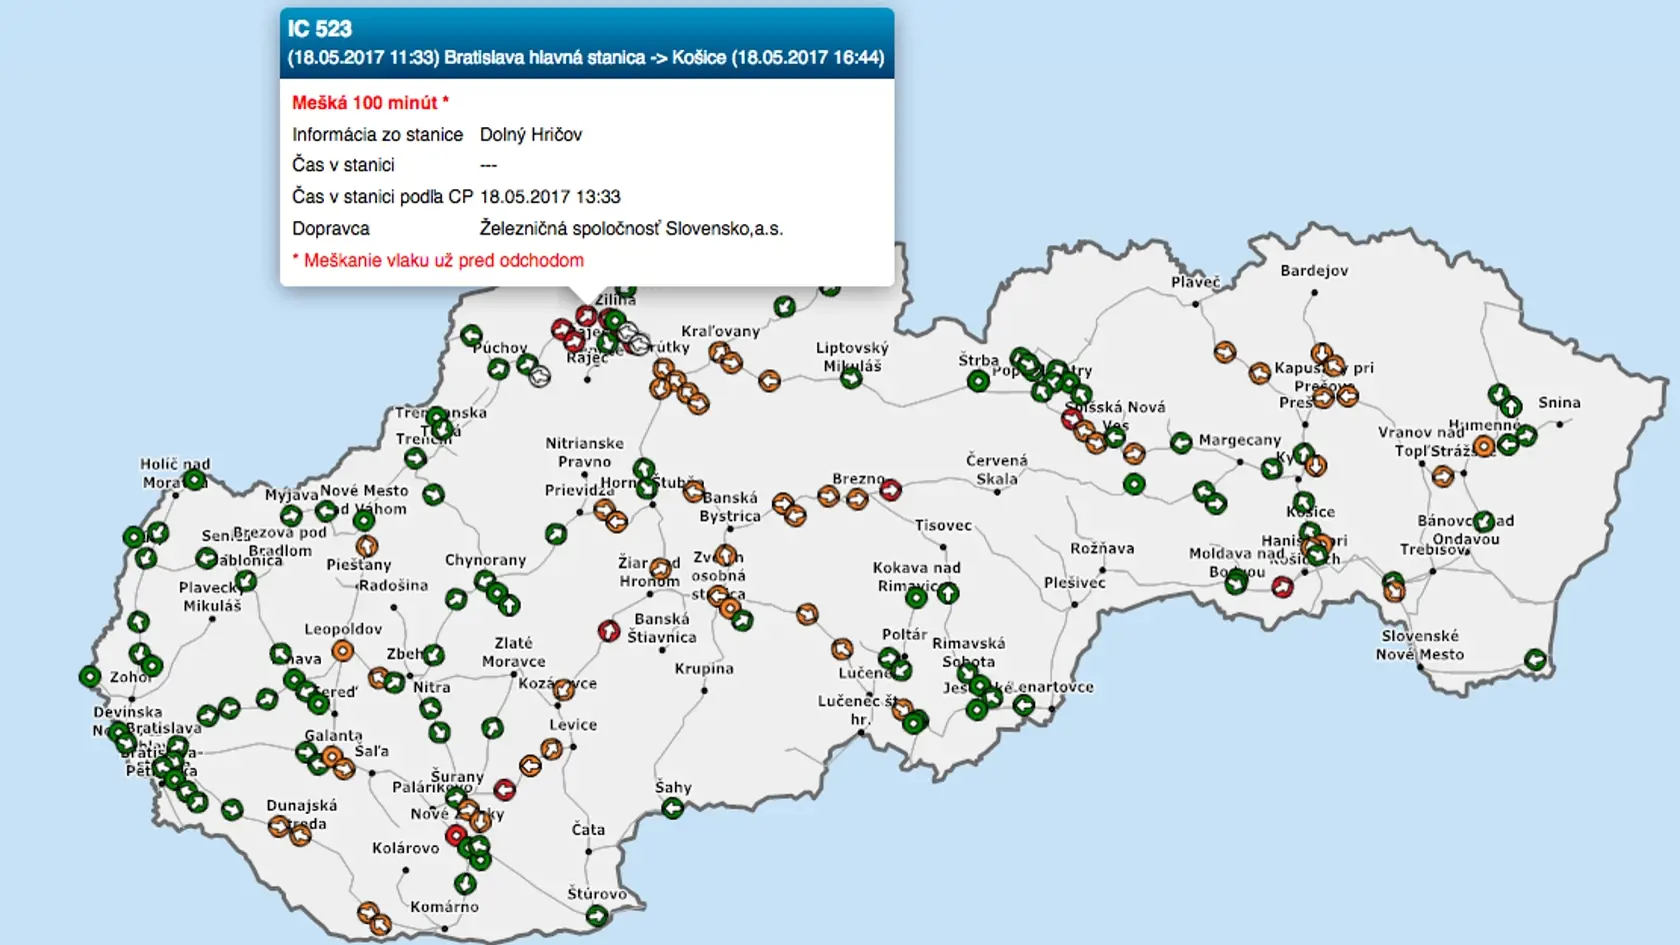Image resolution: width=1680 pixels, height=945 pixels.
Task: Click carrier 'Železničná spoločnosť Slovensko,a.s.'
Action: click(x=631, y=229)
